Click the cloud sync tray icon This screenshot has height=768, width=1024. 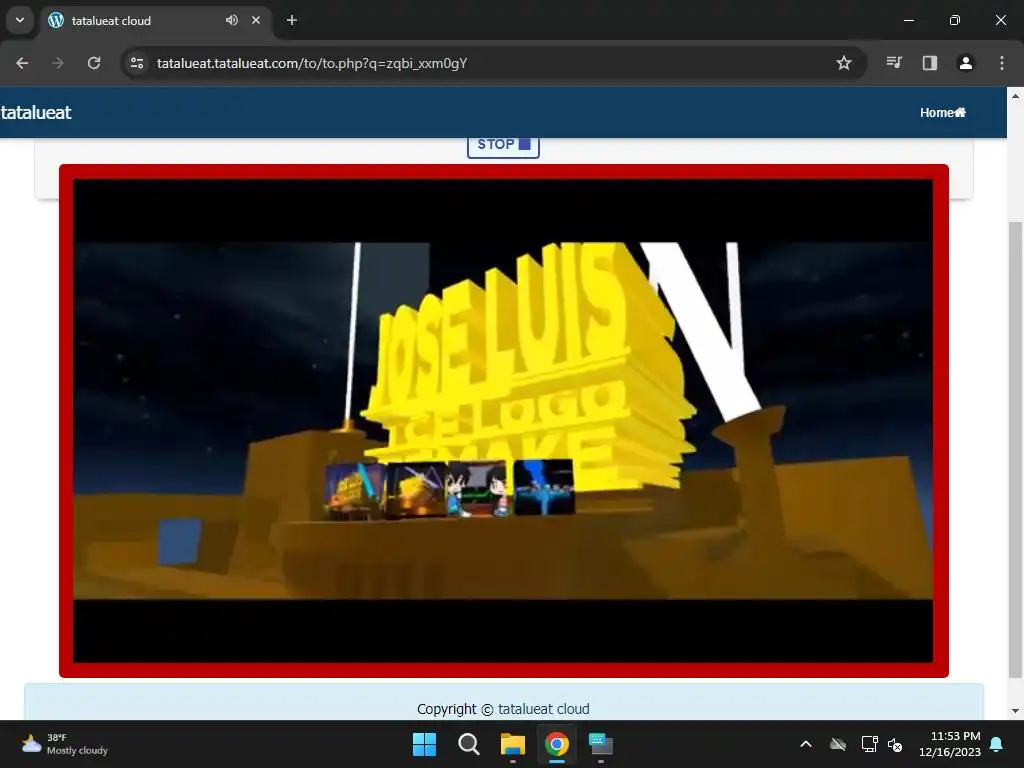pyautogui.click(x=838, y=744)
